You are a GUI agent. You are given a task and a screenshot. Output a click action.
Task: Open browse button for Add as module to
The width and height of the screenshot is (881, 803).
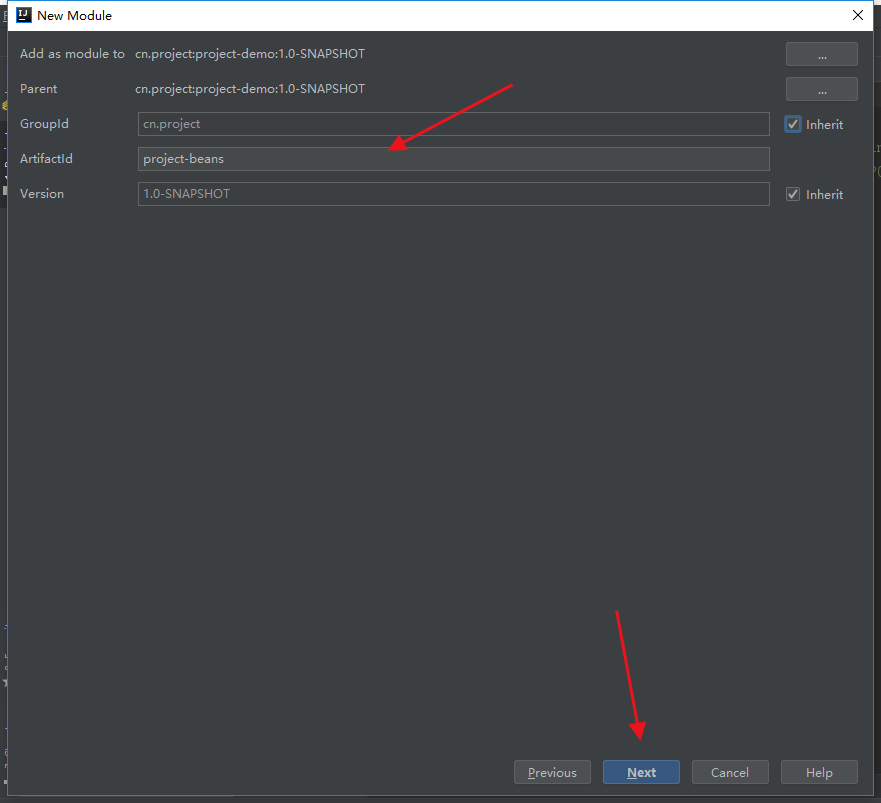821,55
